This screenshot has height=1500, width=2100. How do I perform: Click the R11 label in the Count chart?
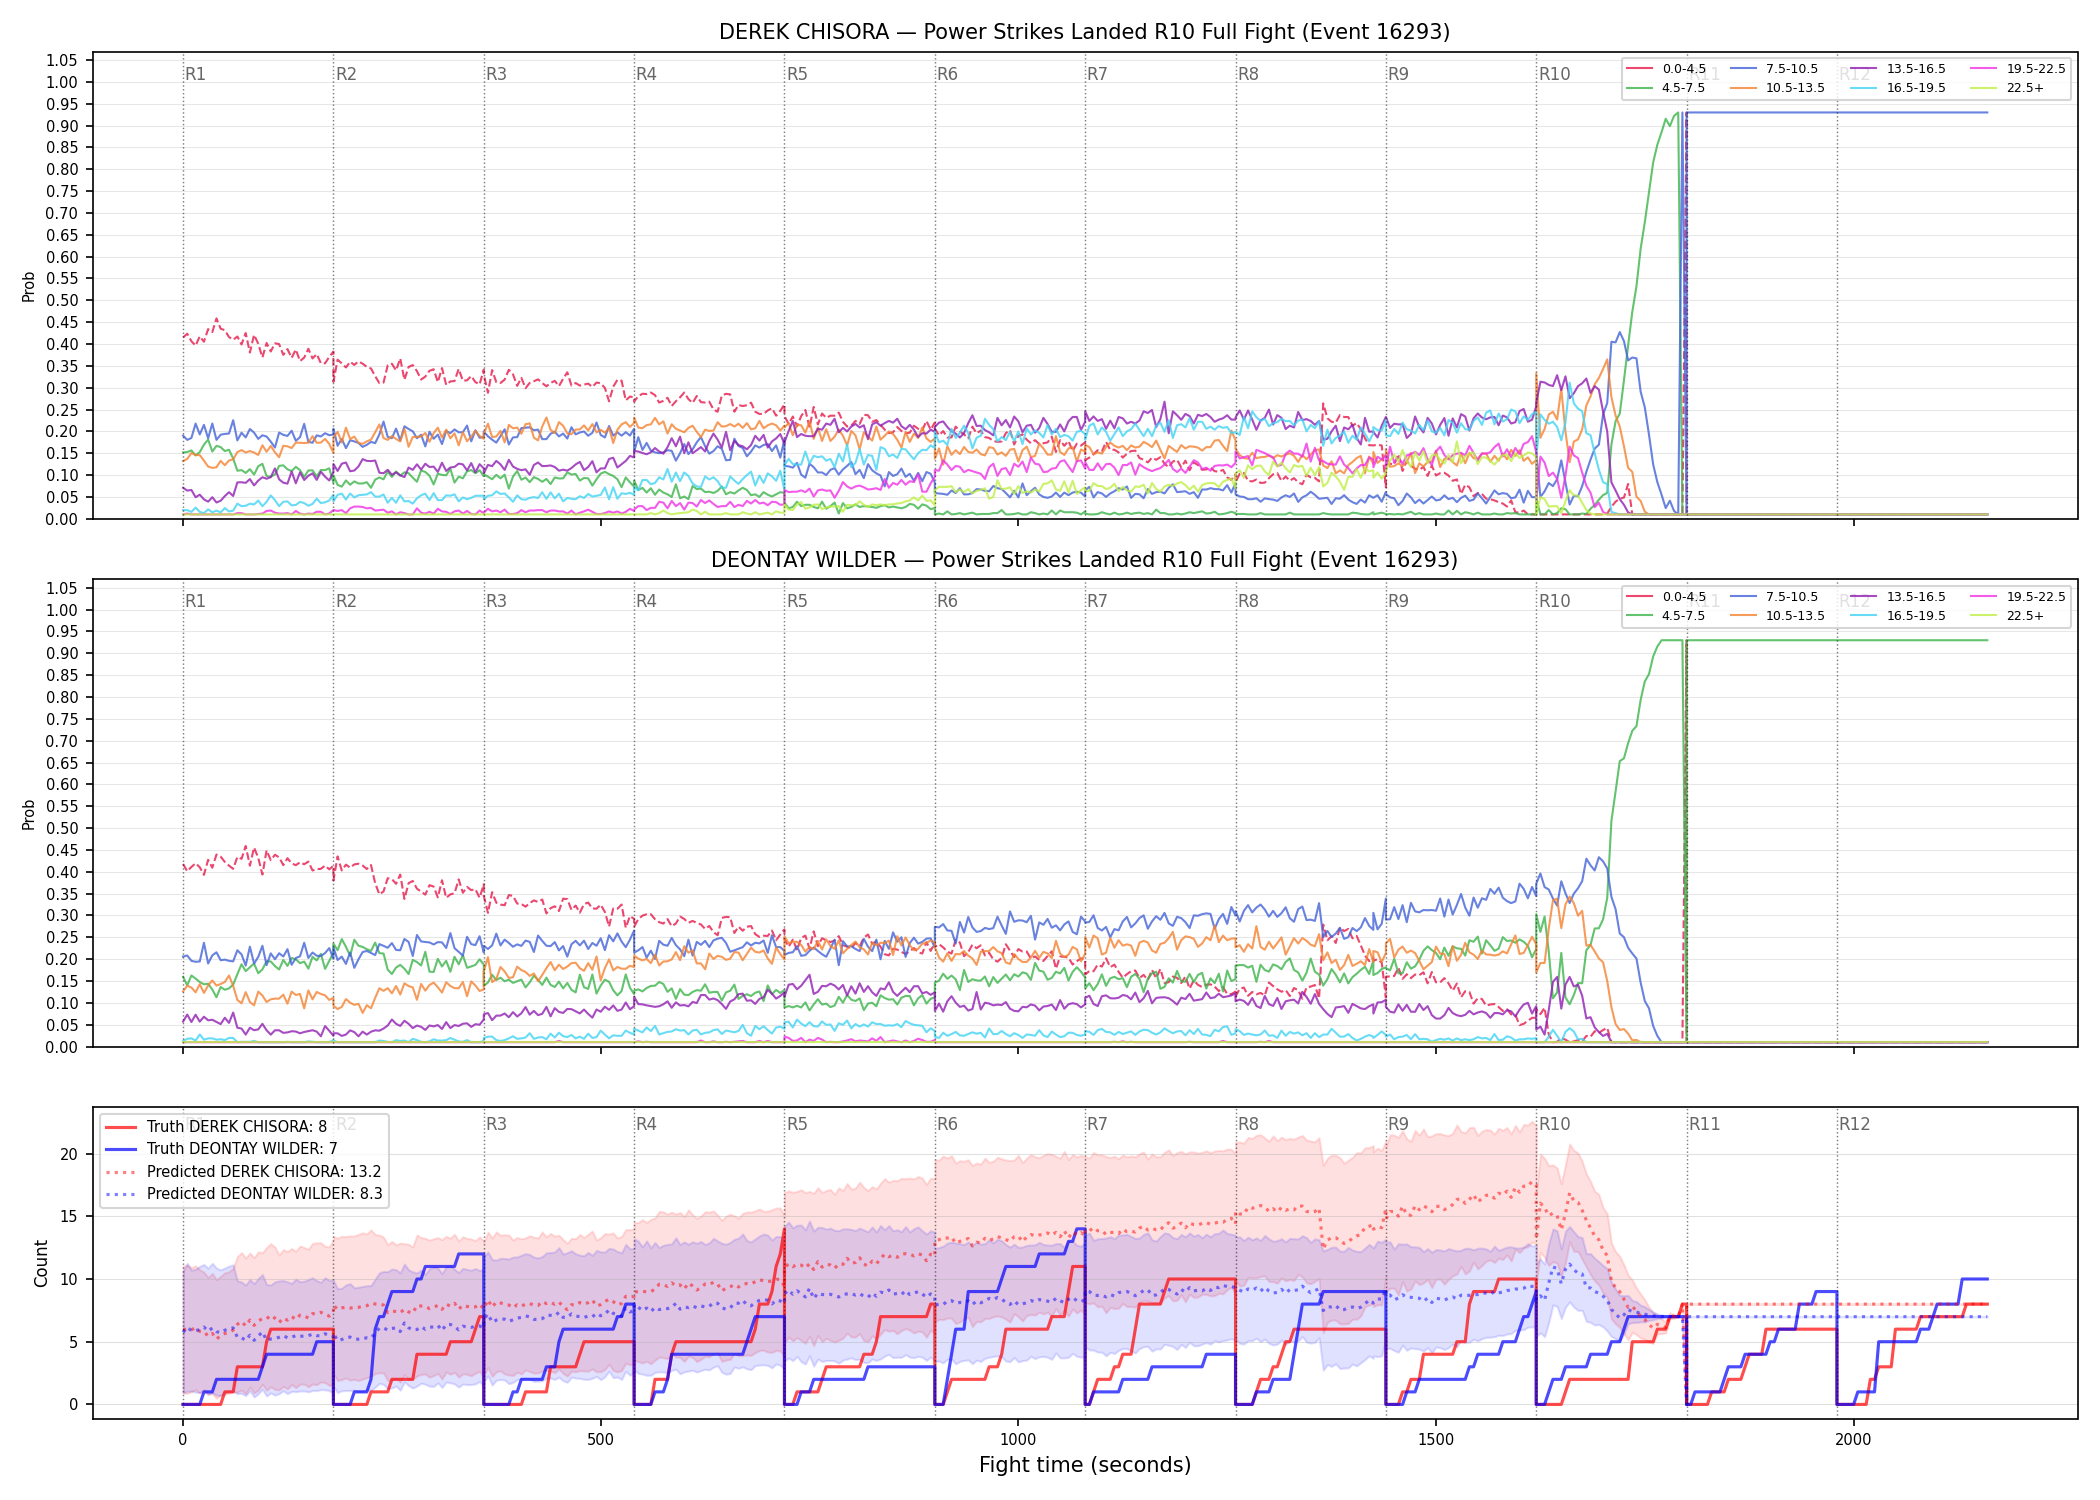point(1705,1124)
